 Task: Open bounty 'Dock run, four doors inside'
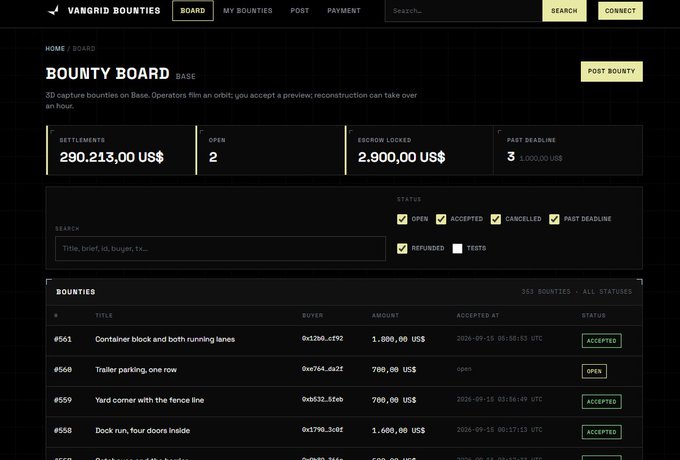(x=142, y=430)
